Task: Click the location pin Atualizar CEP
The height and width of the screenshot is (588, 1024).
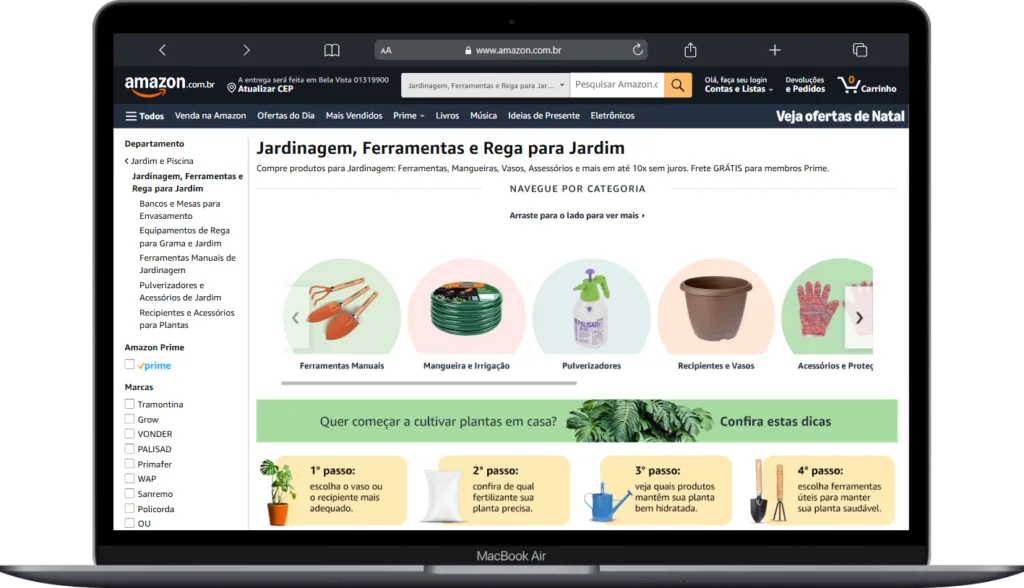Action: point(261,88)
